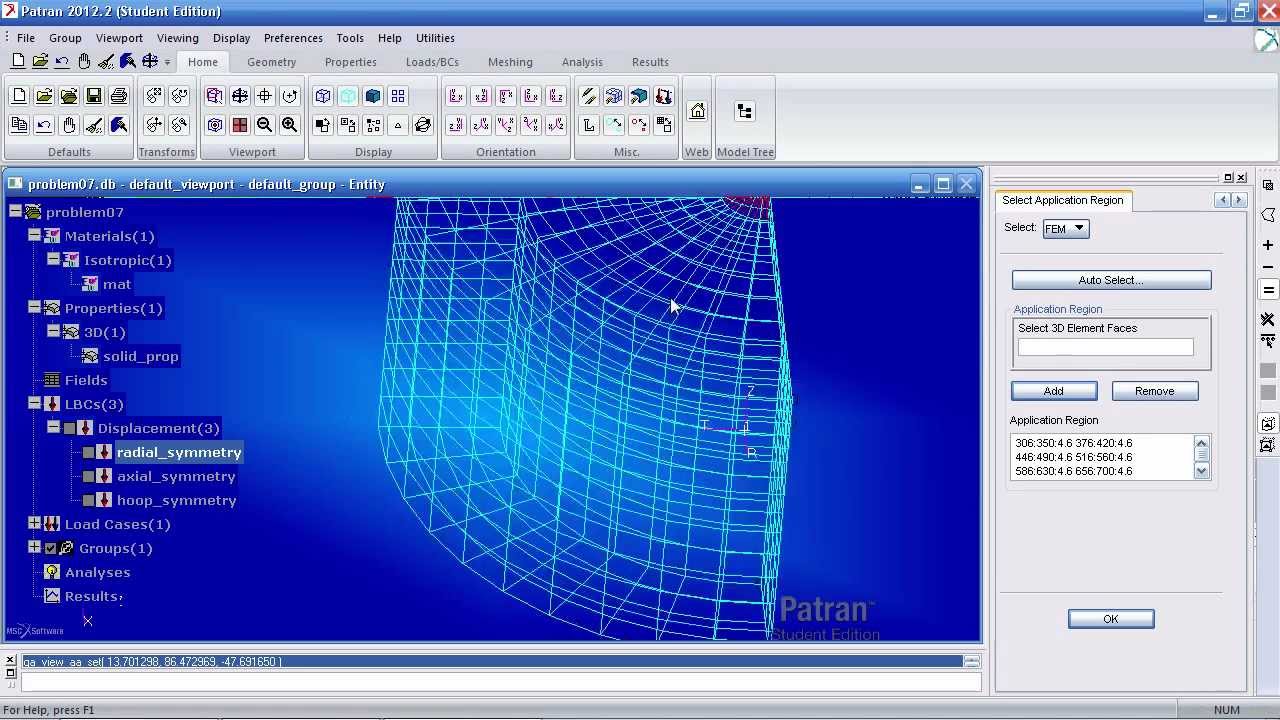Select the mat material tree item
This screenshot has width=1280, height=720.
tap(117, 284)
